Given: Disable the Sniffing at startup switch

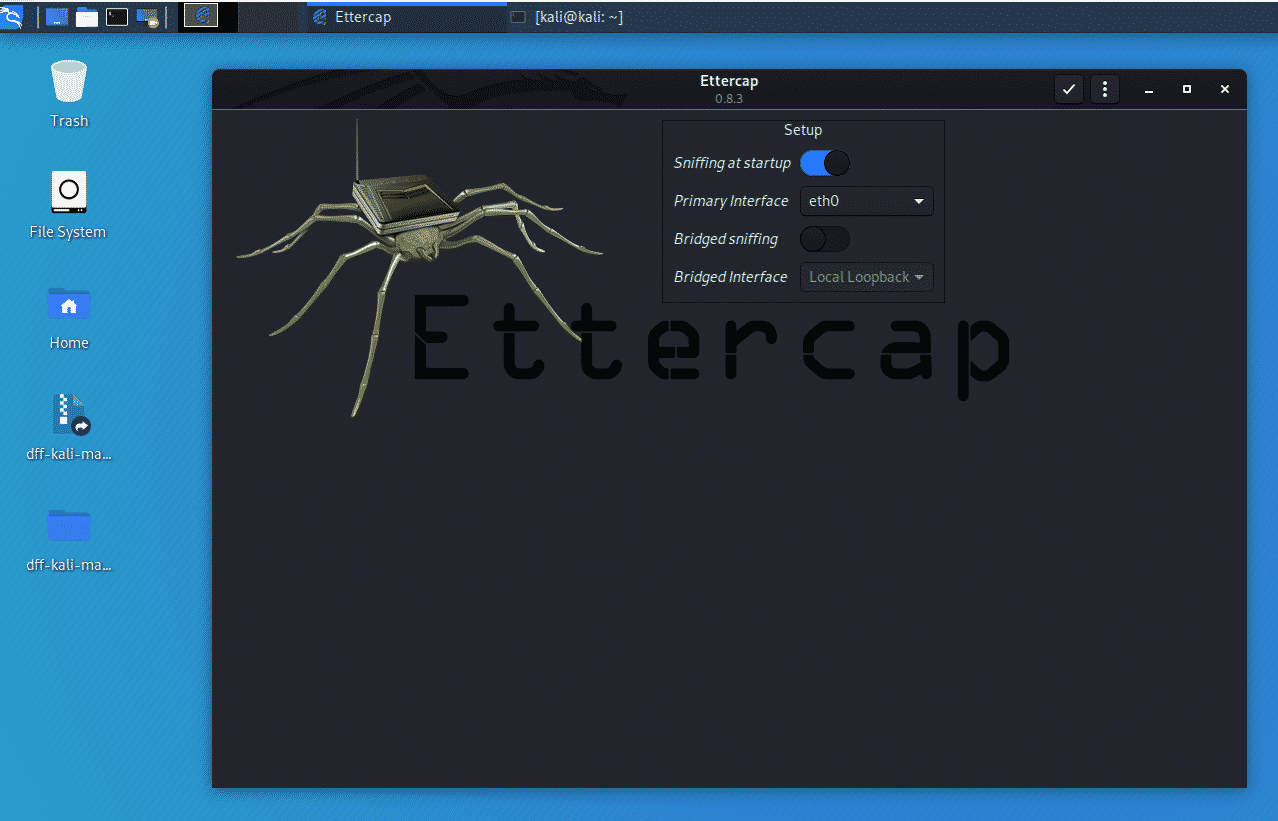Looking at the screenshot, I should [x=825, y=163].
